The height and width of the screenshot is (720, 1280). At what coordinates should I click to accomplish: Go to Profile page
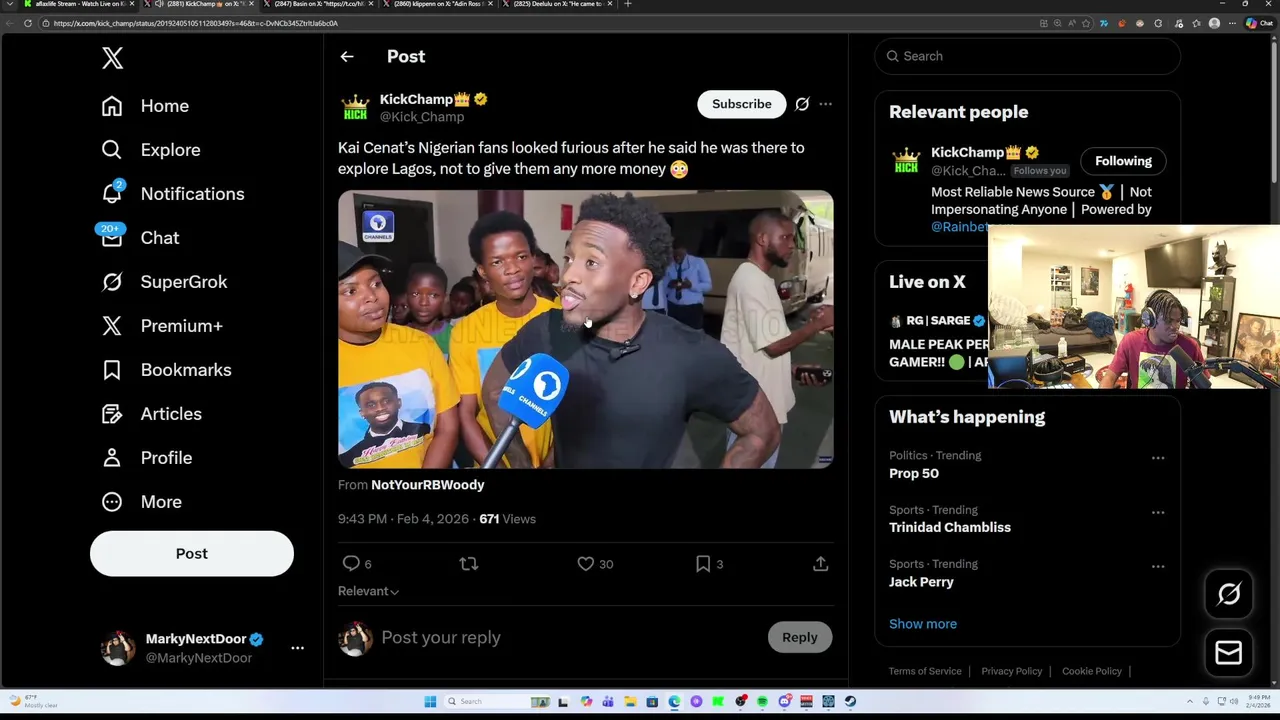(x=147, y=458)
